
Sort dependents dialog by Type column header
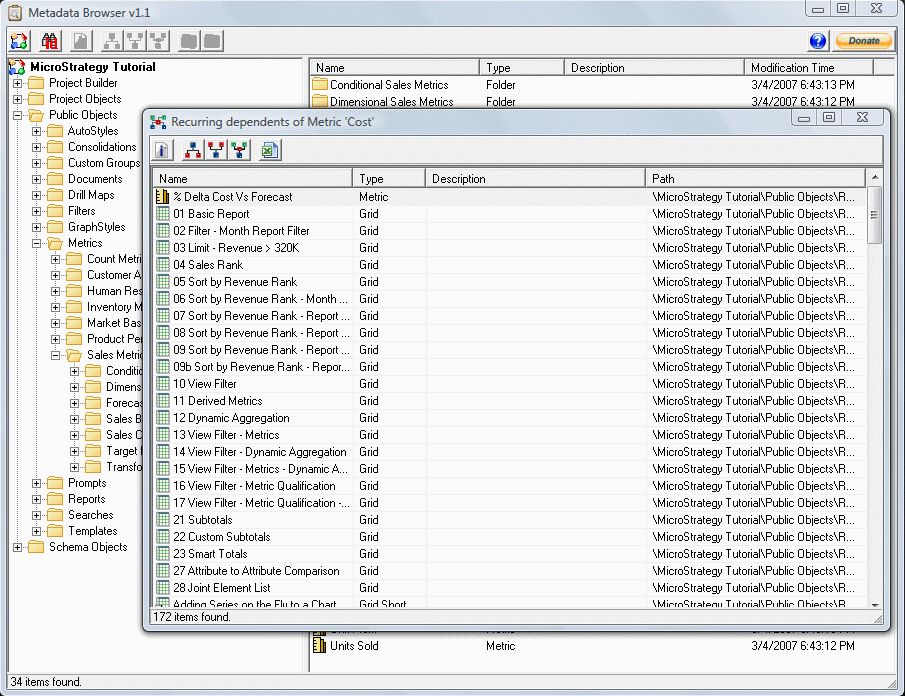point(388,179)
